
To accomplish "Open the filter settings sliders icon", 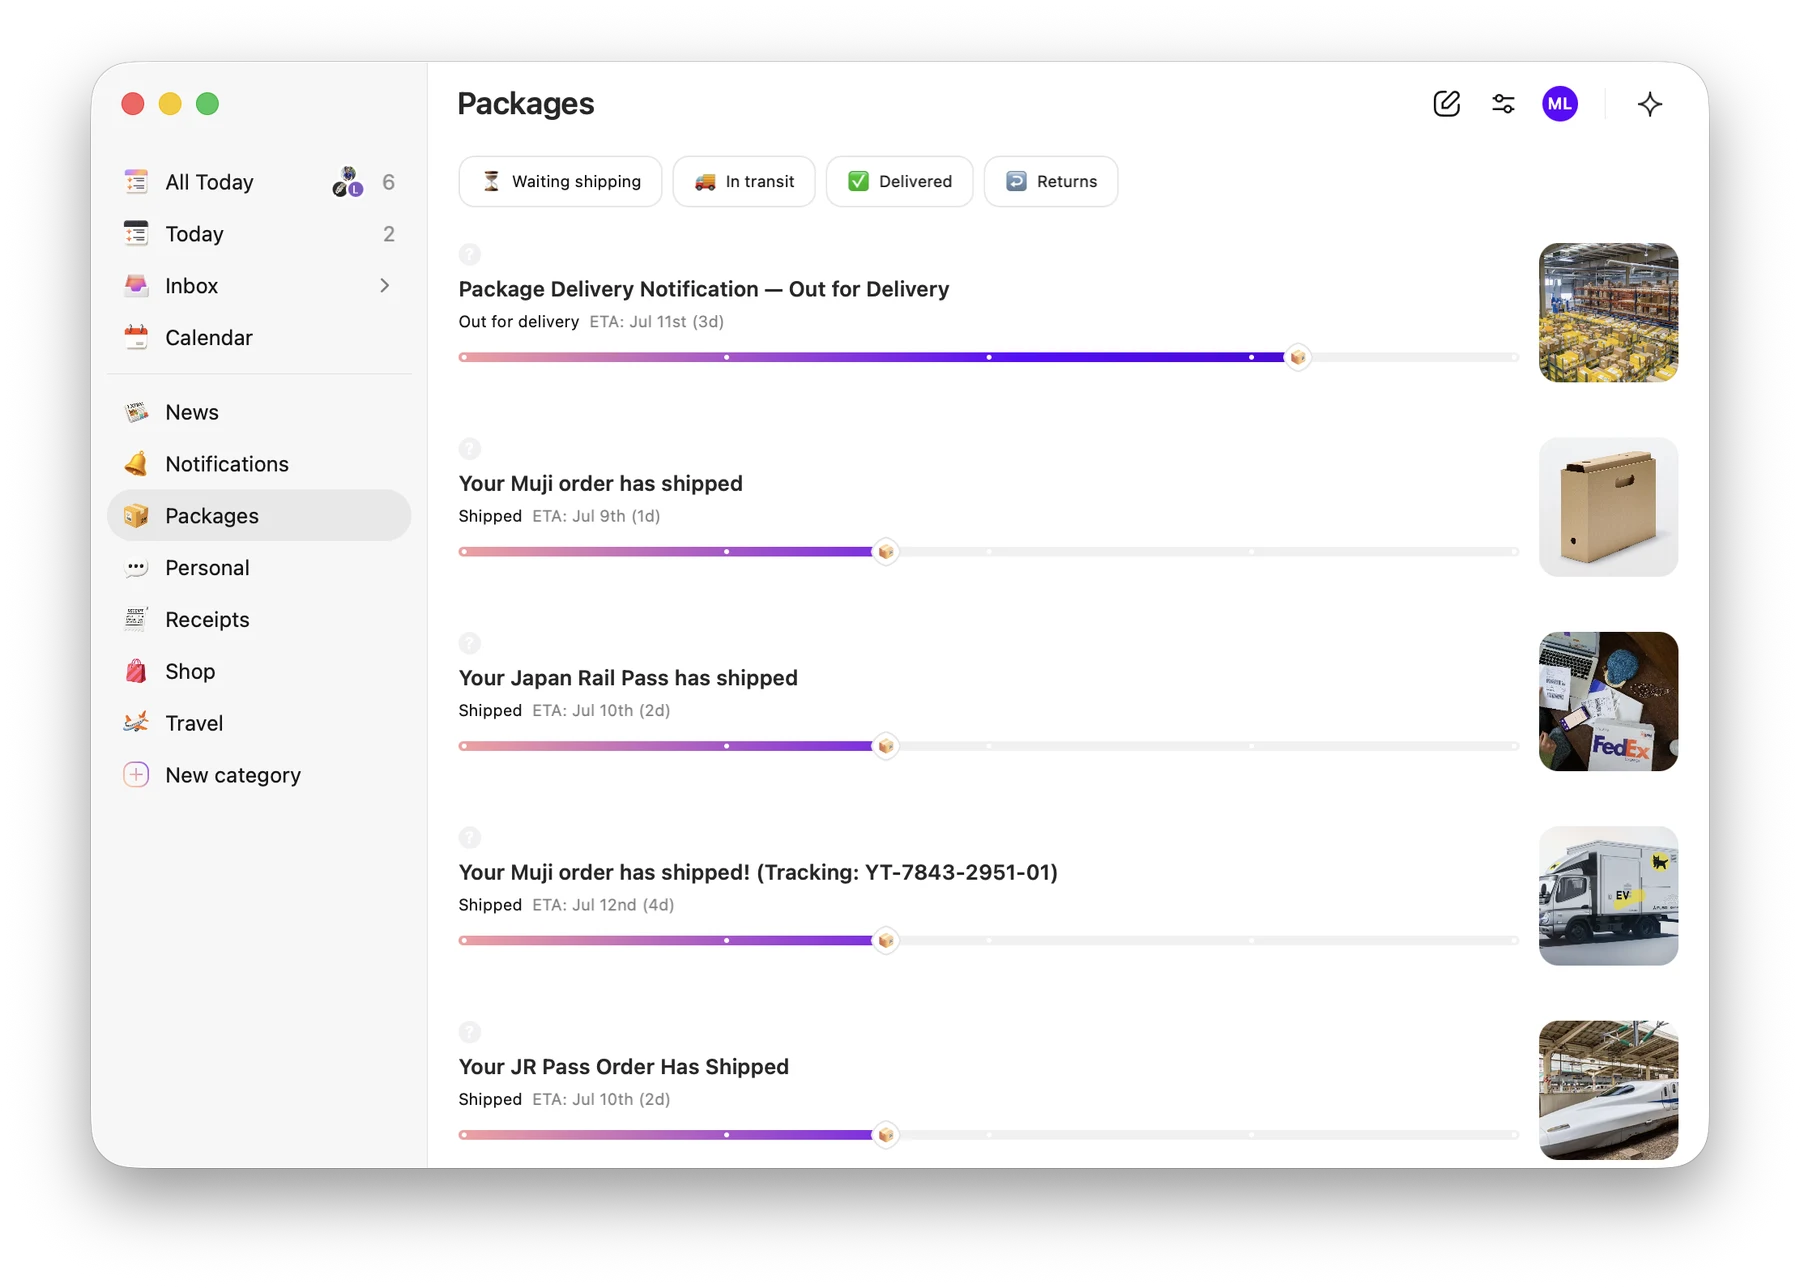I will (1503, 104).
